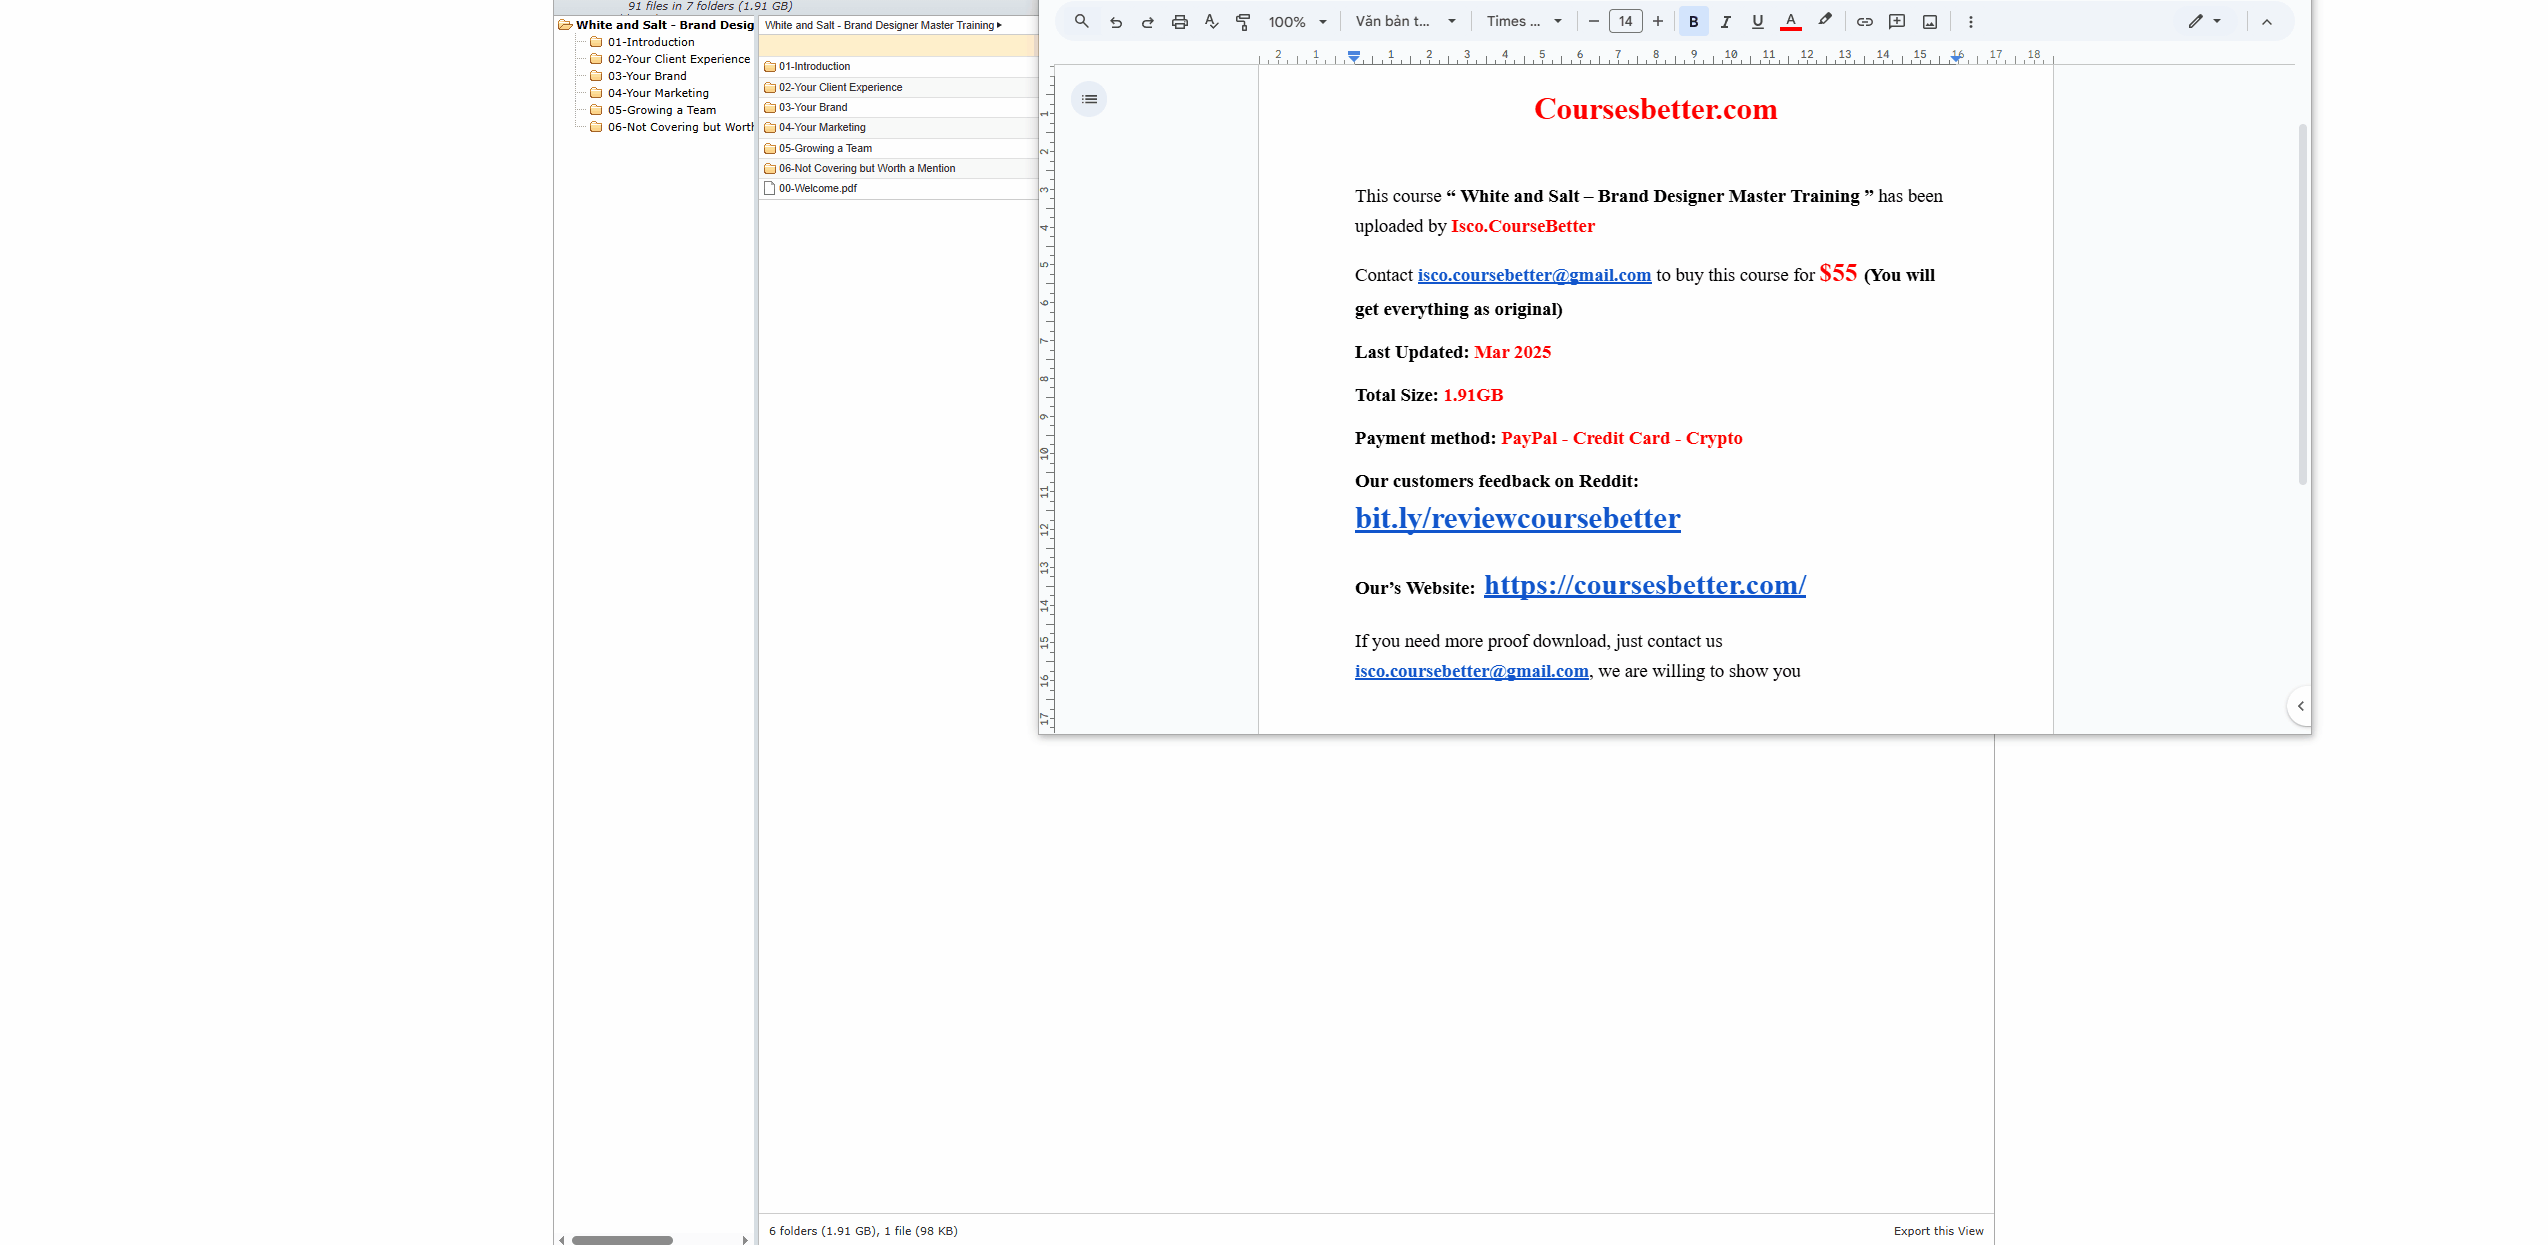Select root folder White and Salt in tree
Screen dimensions: 2548x1245
664,25
